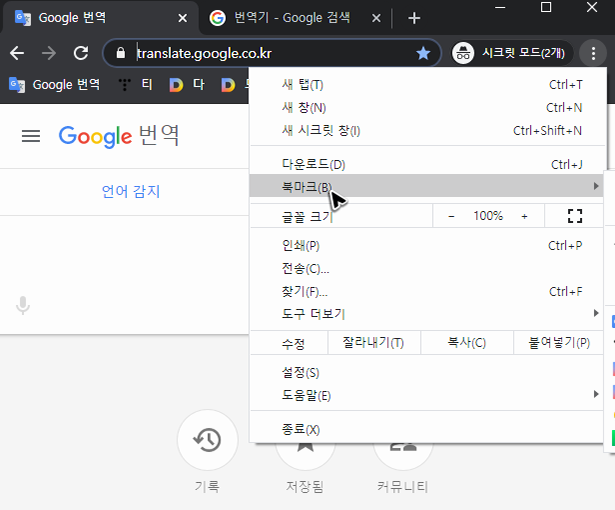Image resolution: width=615 pixels, height=510 pixels.
Task: Open a new tab with plus button
Action: pos(414,18)
